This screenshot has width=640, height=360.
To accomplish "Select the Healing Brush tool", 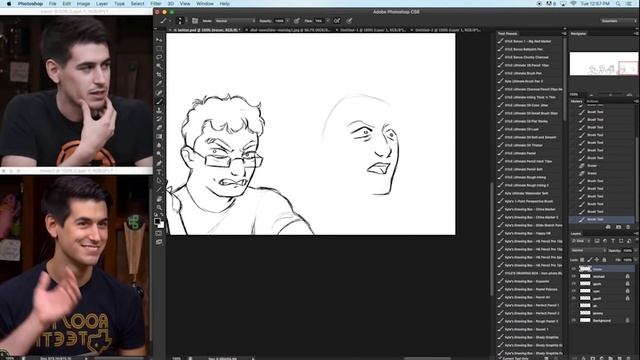I will pos(159,93).
